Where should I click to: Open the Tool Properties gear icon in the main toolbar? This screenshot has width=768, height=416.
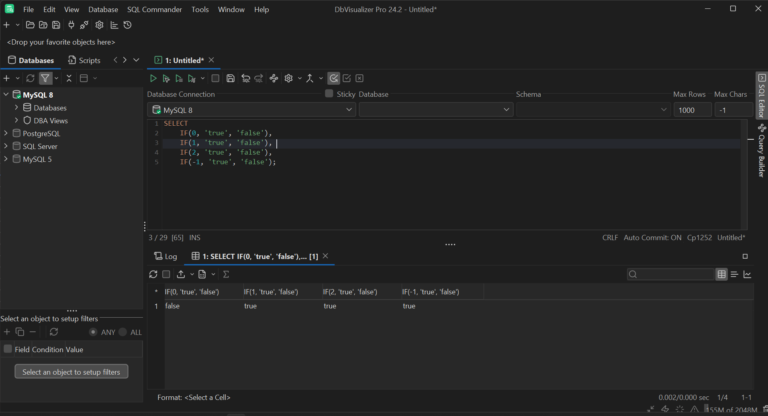coord(99,25)
